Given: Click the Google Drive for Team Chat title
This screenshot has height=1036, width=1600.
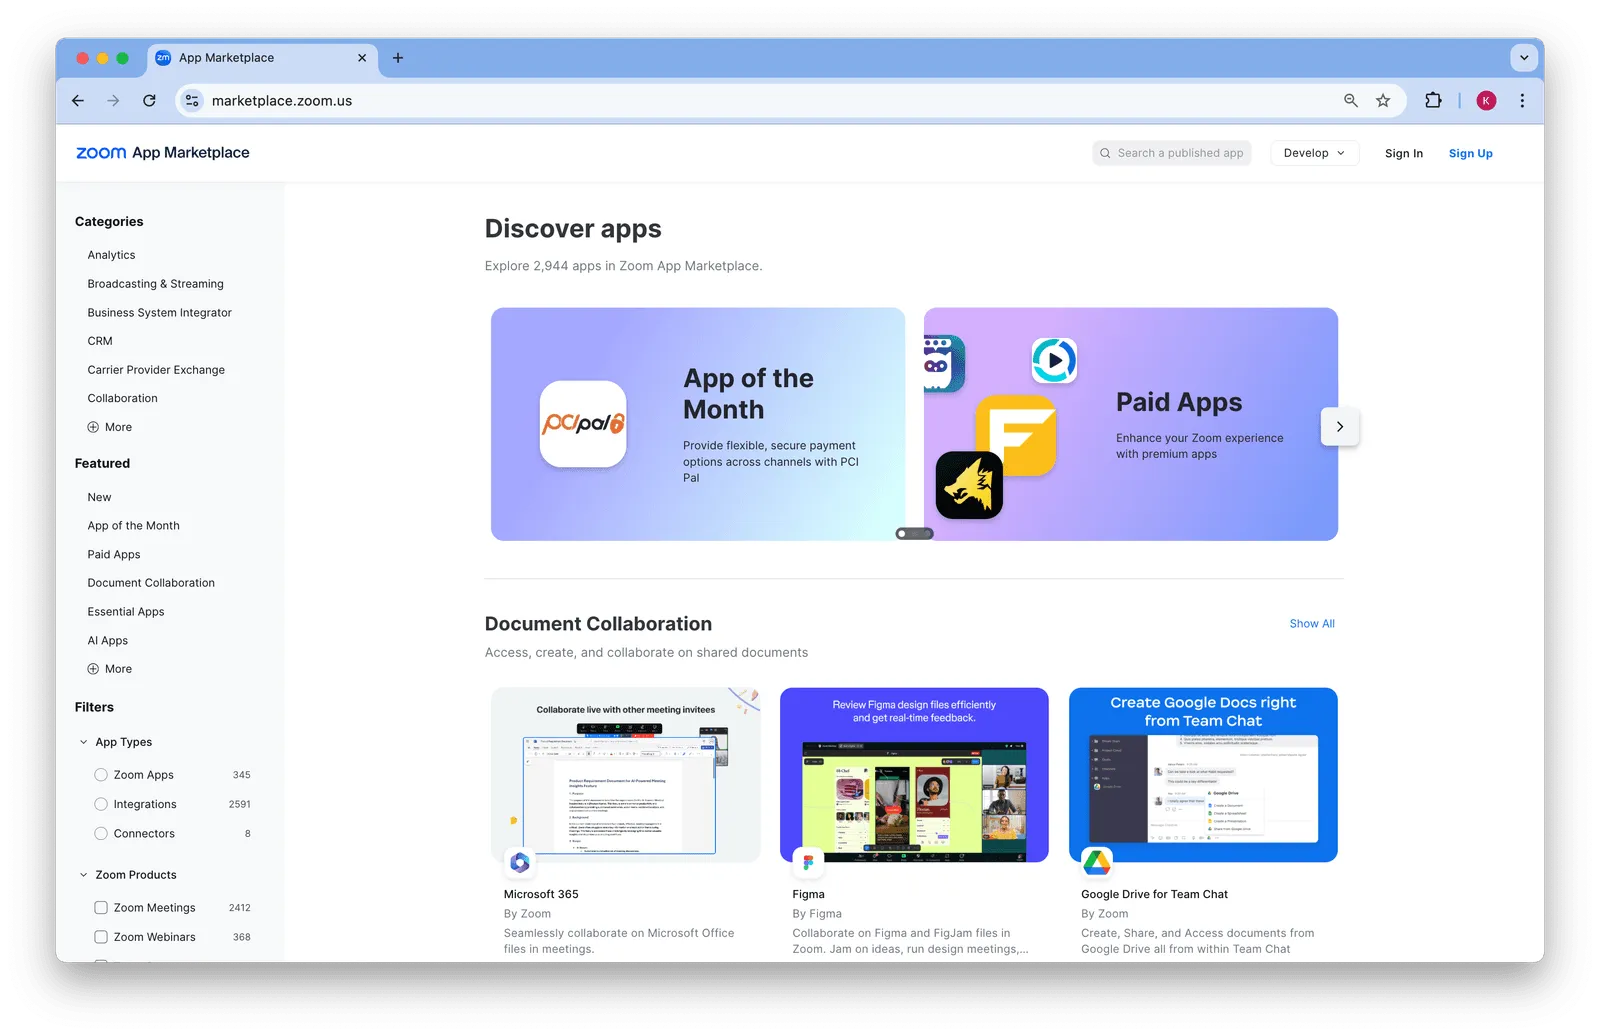Looking at the screenshot, I should 1154,895.
